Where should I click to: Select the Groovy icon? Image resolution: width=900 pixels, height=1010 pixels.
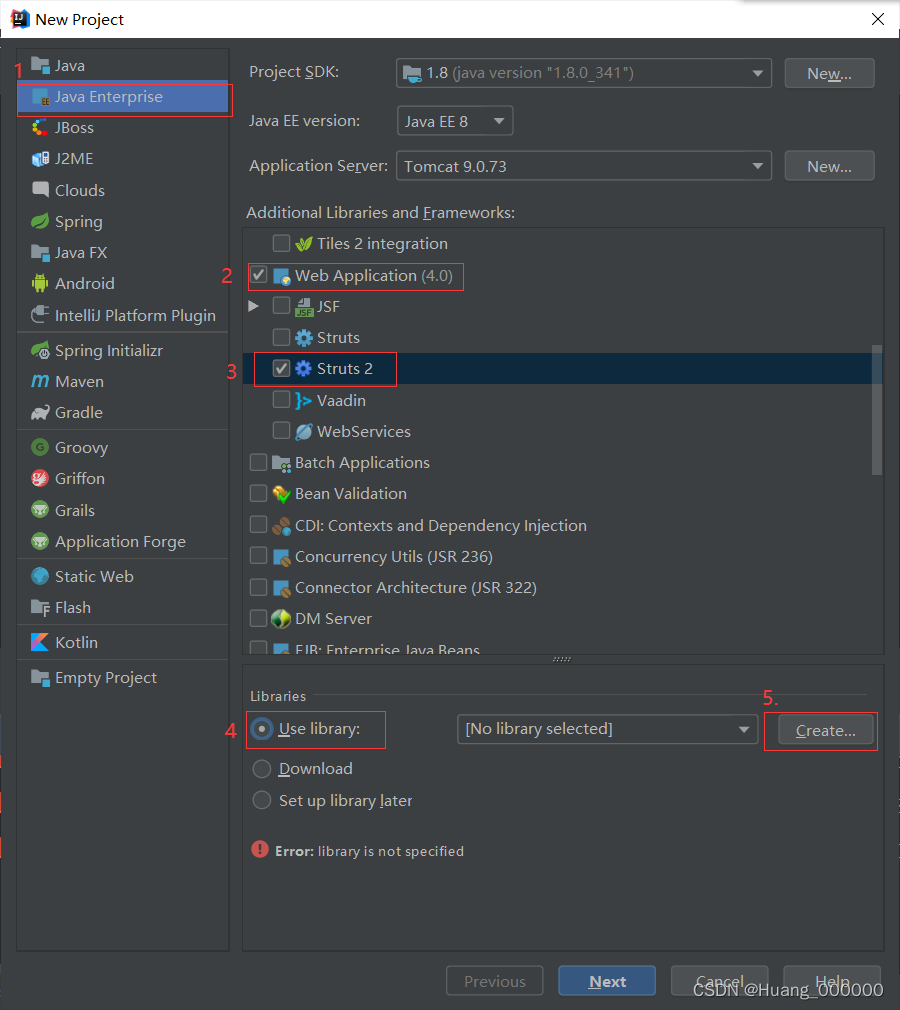coord(40,447)
